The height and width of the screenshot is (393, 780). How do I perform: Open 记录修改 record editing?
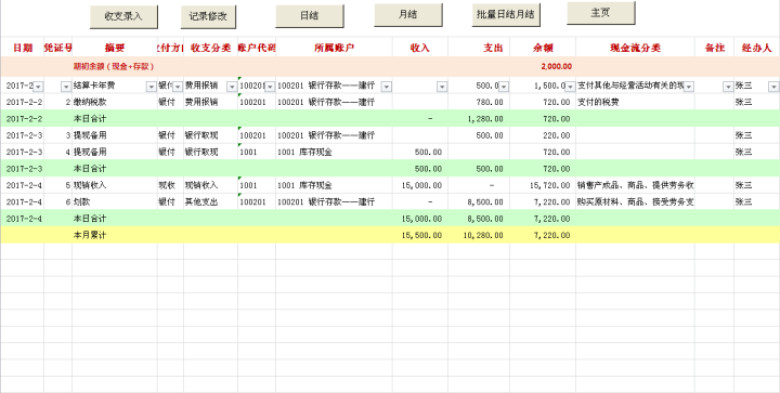coord(208,16)
